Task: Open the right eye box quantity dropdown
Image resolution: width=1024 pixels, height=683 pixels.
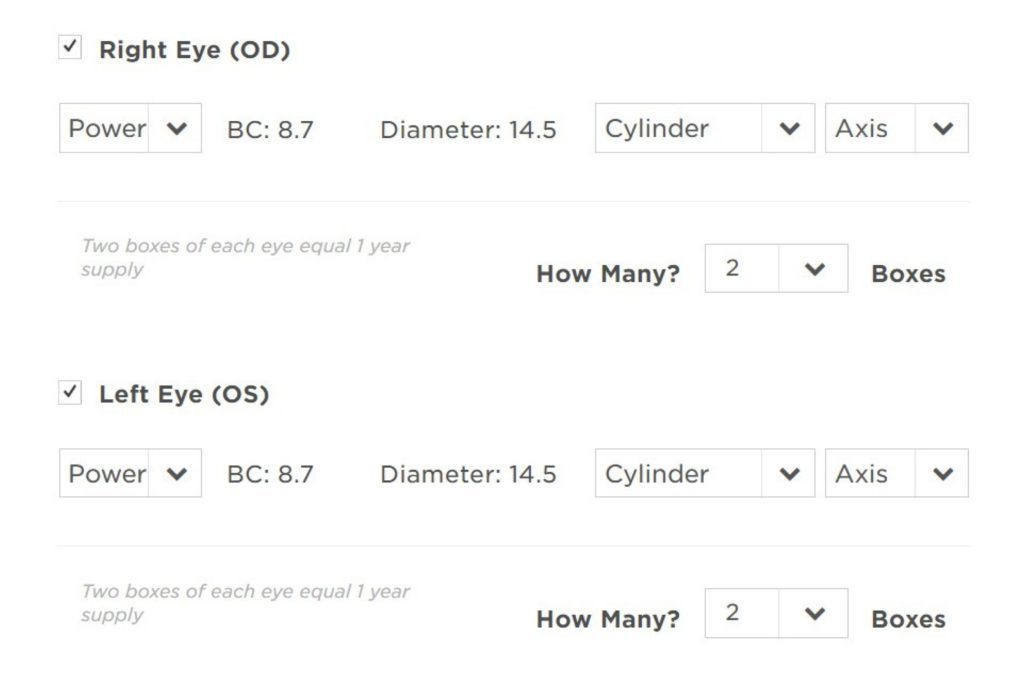Action: click(x=742, y=269)
